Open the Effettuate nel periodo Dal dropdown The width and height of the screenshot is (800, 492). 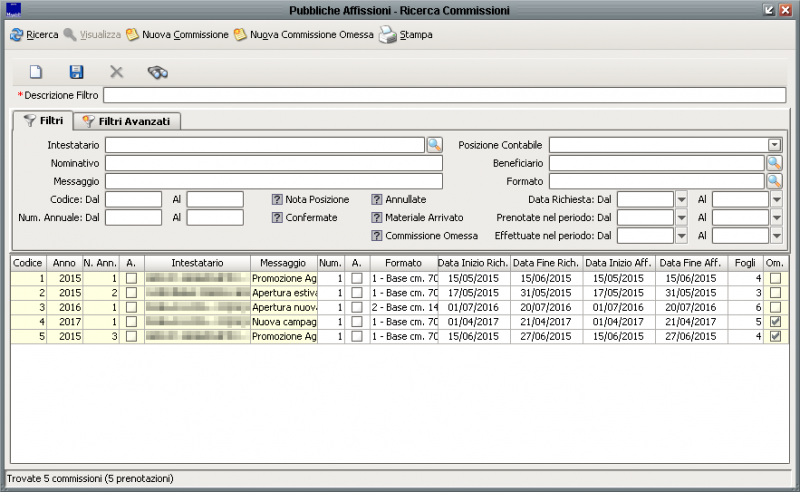[682, 235]
